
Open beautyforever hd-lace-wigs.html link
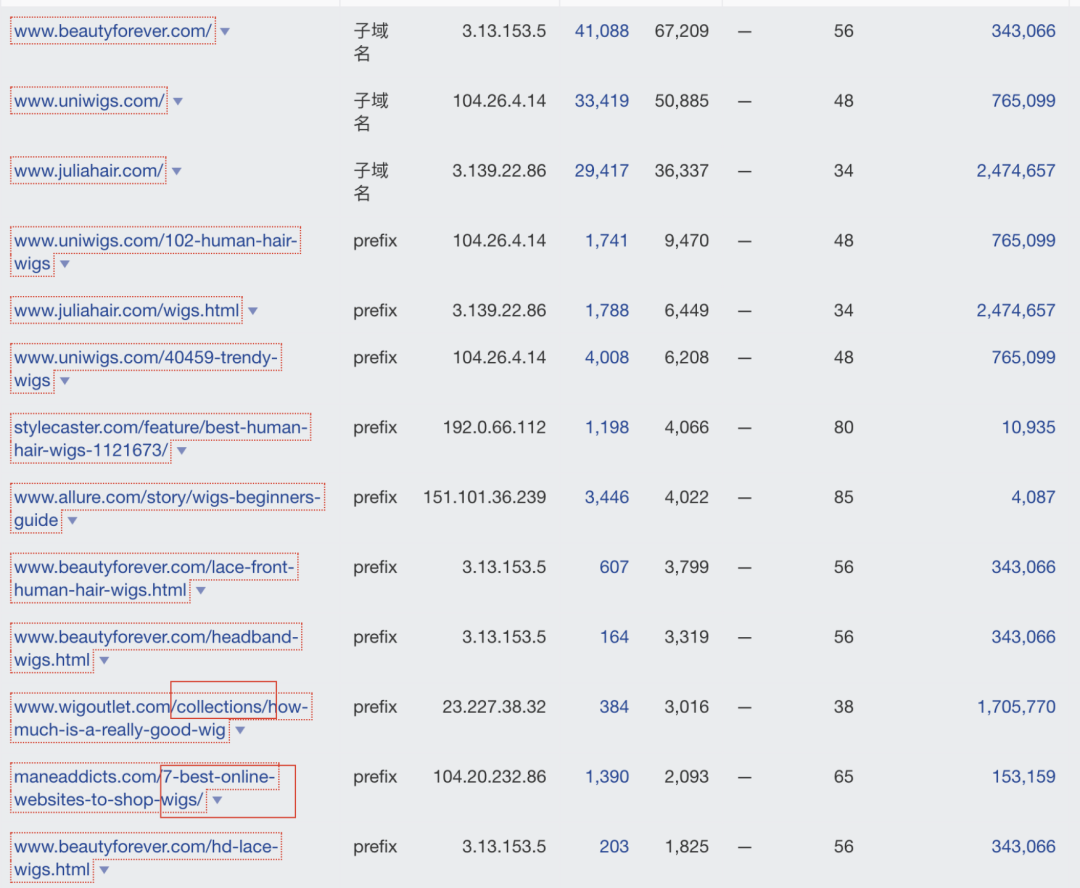click(146, 858)
